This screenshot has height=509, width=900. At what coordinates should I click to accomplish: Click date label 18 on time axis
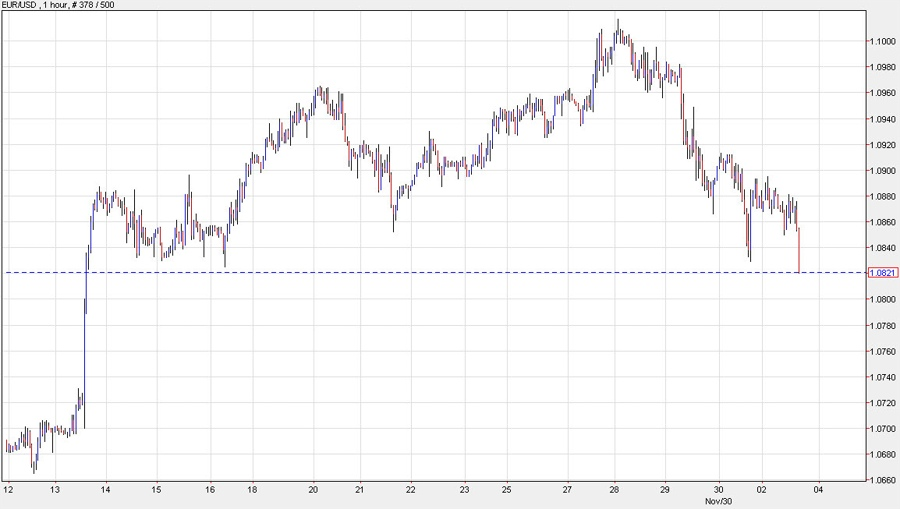point(253,490)
